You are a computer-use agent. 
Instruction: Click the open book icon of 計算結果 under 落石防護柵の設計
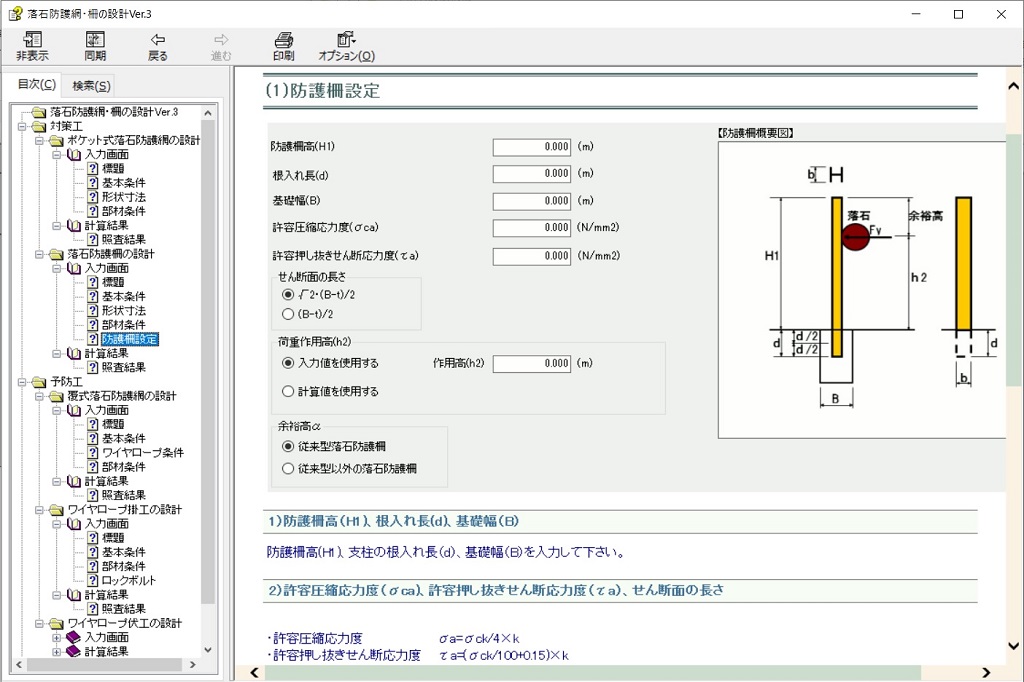[74, 353]
